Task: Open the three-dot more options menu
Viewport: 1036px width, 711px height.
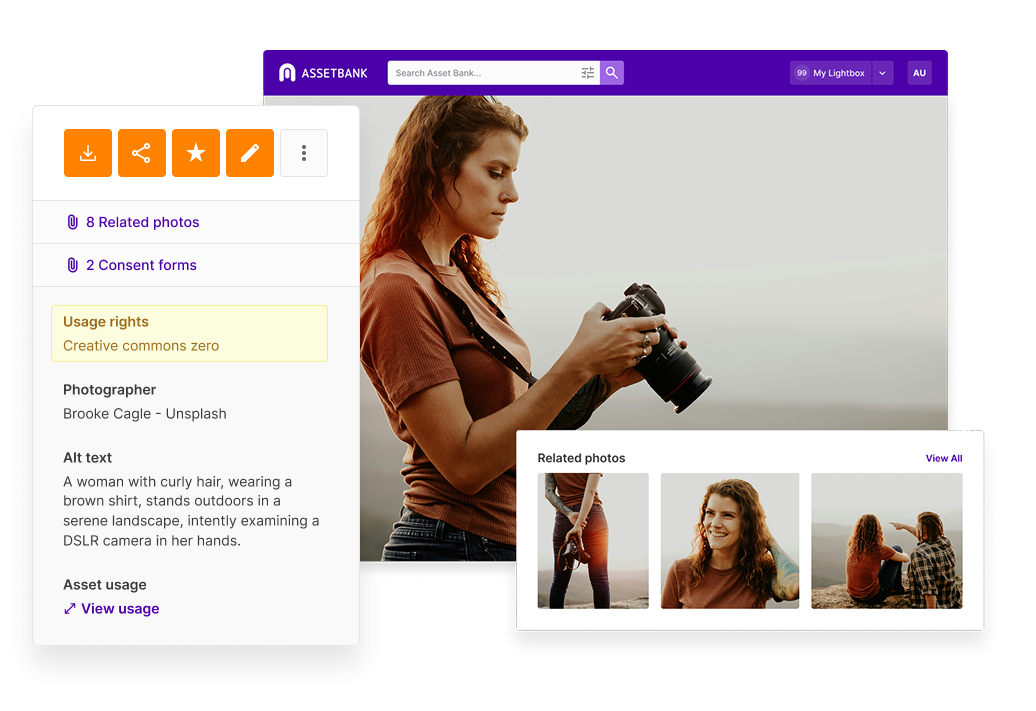Action: tap(304, 153)
